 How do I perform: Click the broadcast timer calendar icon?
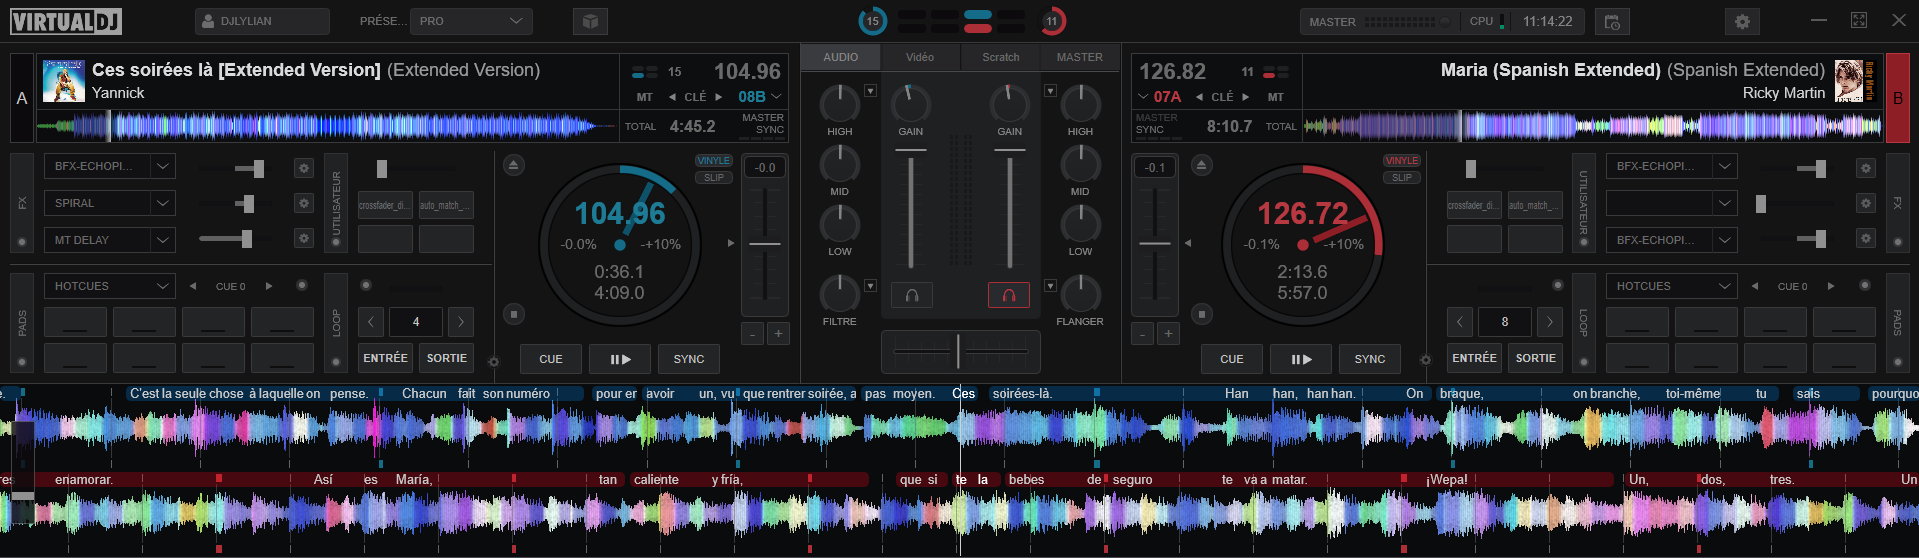[1612, 21]
